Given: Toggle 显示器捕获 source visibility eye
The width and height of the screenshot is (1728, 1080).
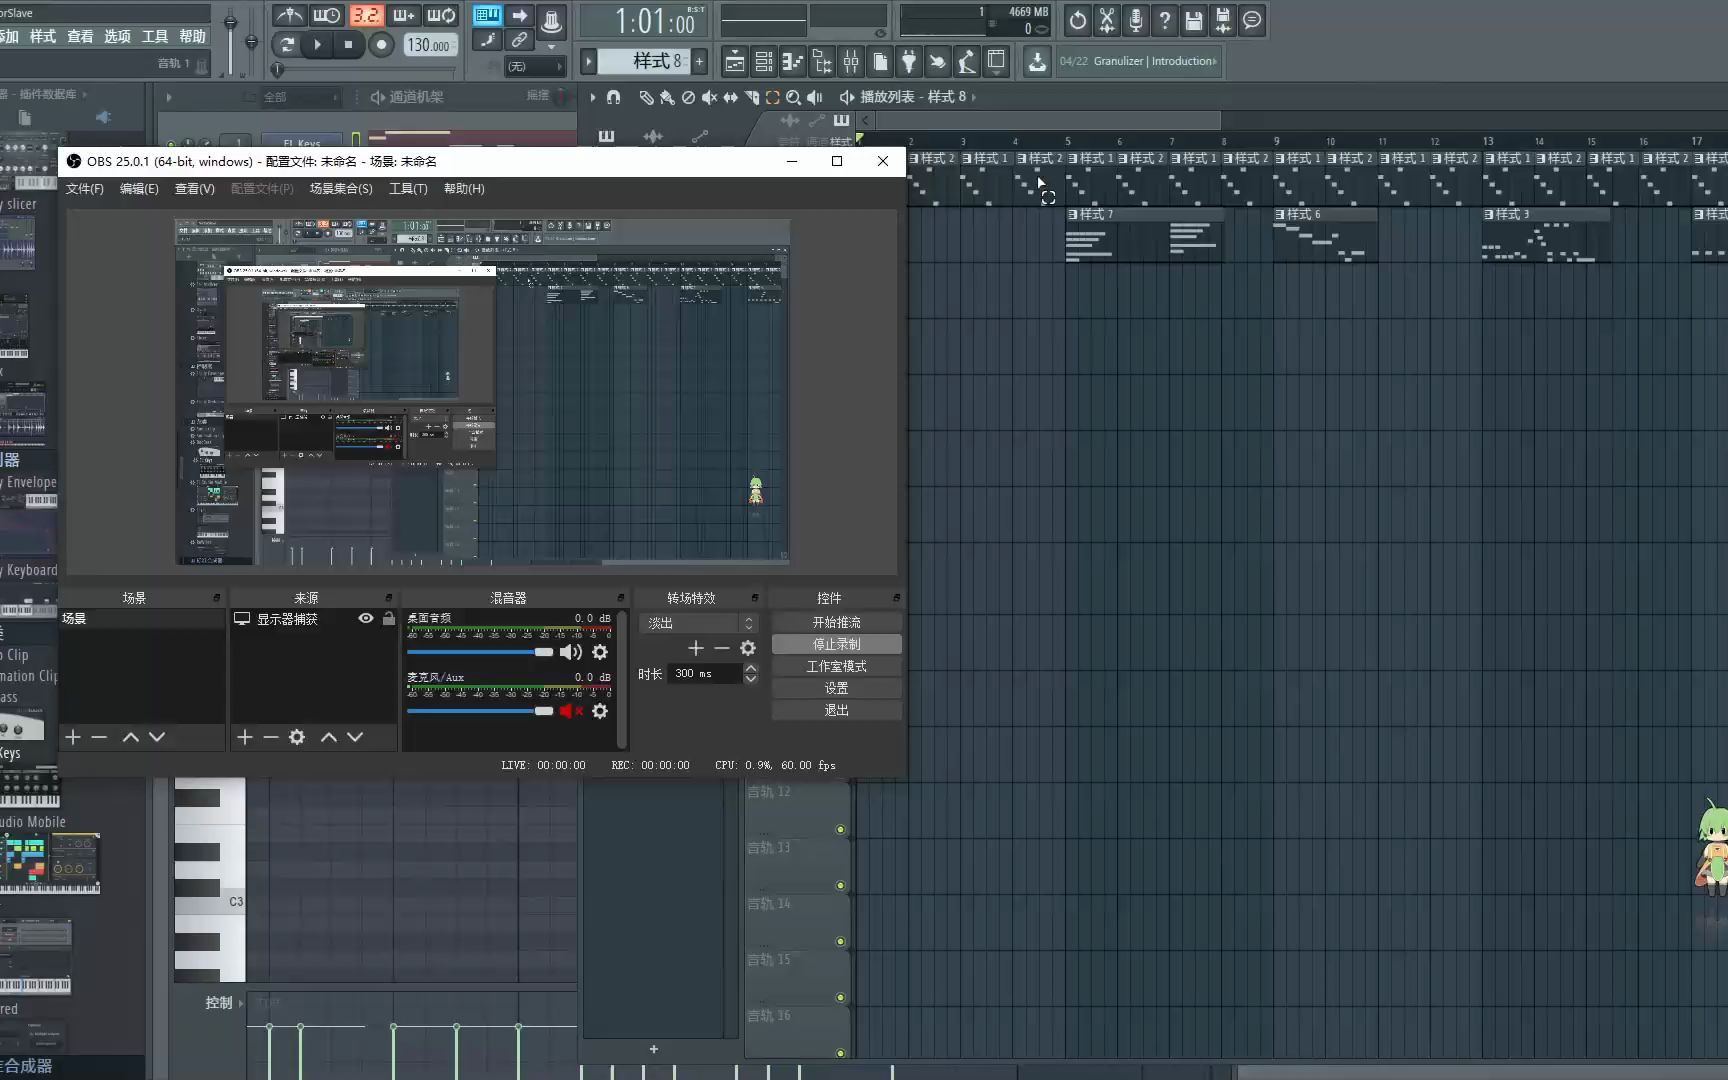Looking at the screenshot, I should coord(366,619).
